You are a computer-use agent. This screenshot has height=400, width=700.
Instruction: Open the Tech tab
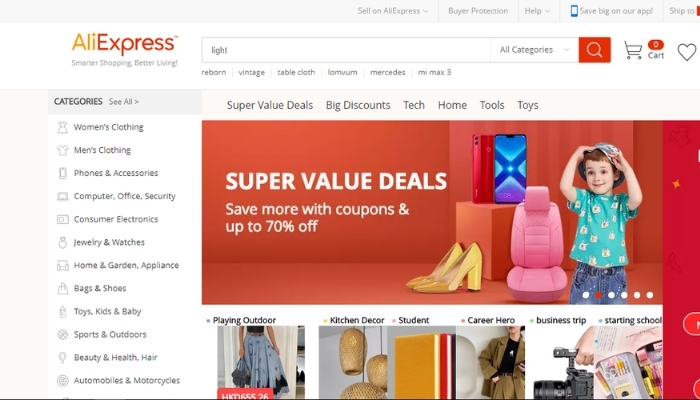pyautogui.click(x=414, y=105)
